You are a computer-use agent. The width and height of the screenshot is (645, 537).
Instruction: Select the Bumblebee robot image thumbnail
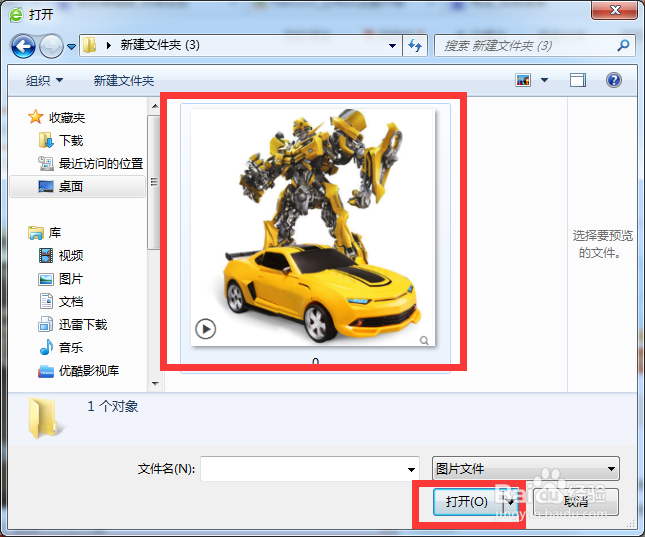313,228
